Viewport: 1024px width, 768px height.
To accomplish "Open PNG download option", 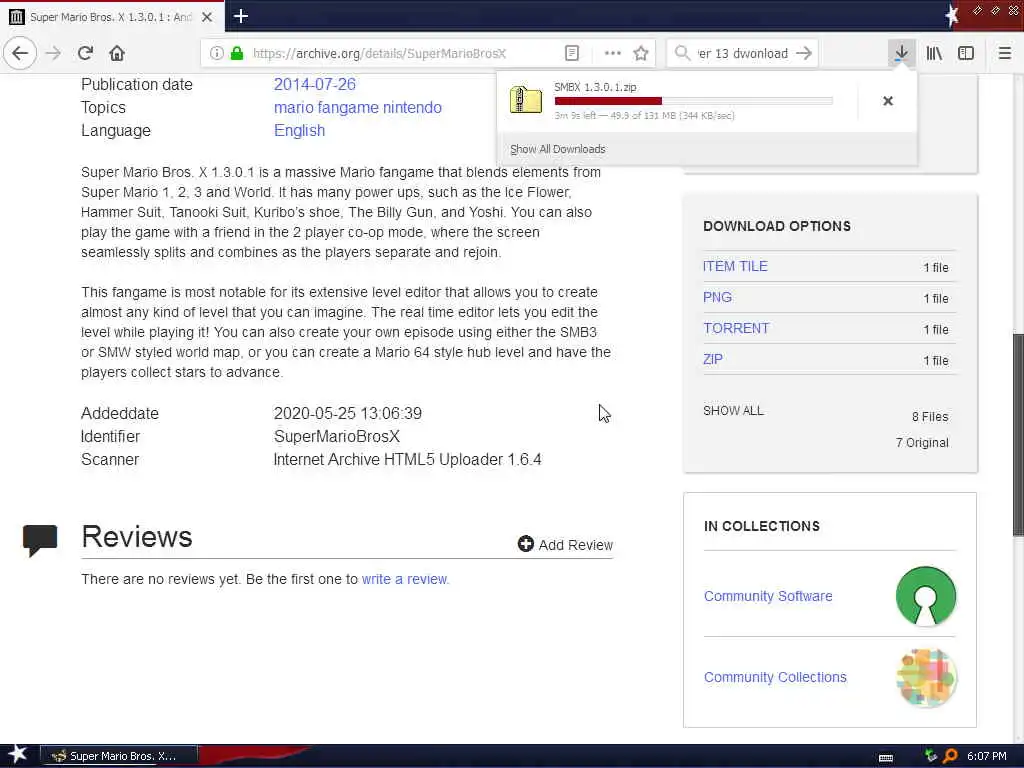I will (x=717, y=297).
